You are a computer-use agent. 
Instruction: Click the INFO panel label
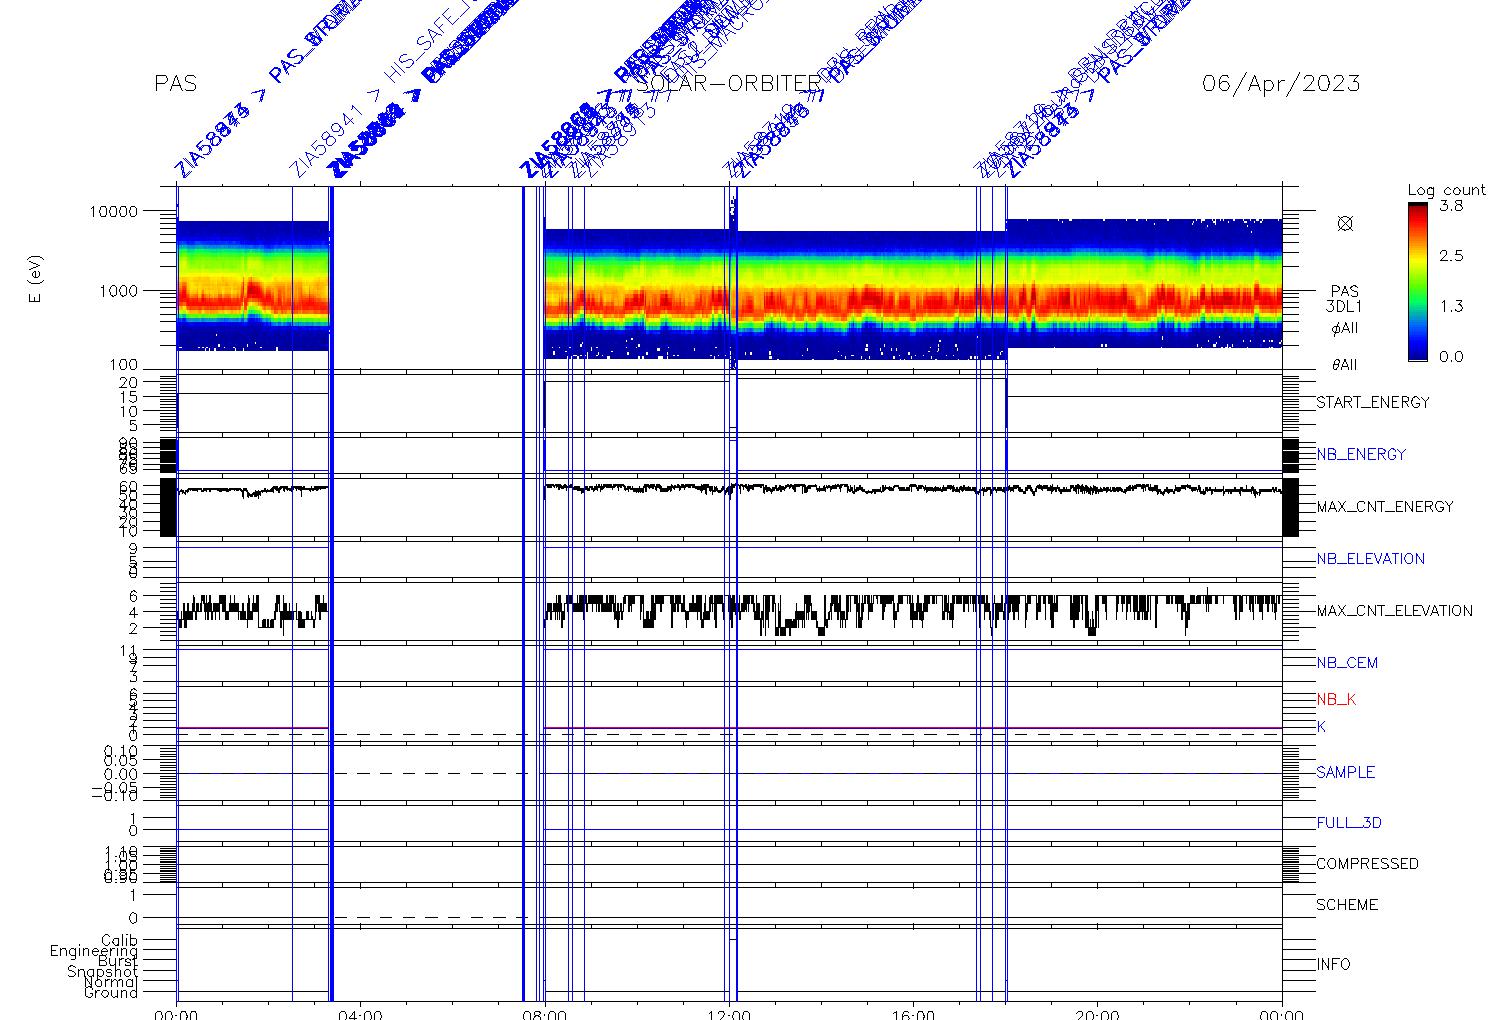coord(1333,965)
